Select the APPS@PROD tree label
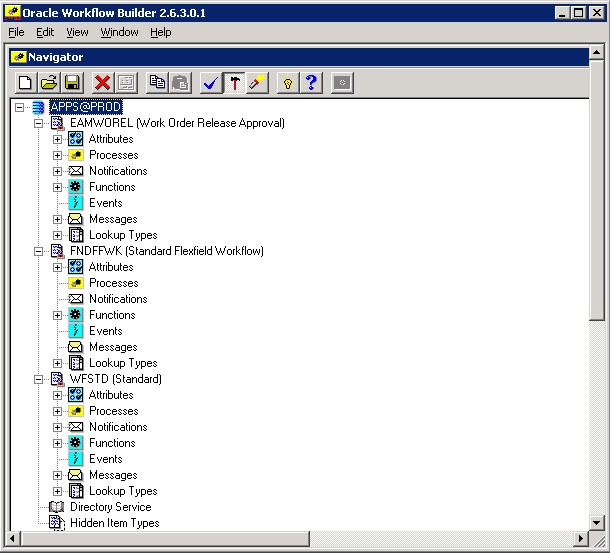 click(86, 107)
